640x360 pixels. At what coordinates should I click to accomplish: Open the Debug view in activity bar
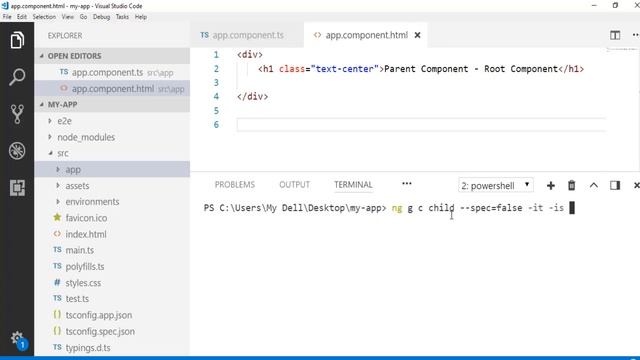(17, 151)
